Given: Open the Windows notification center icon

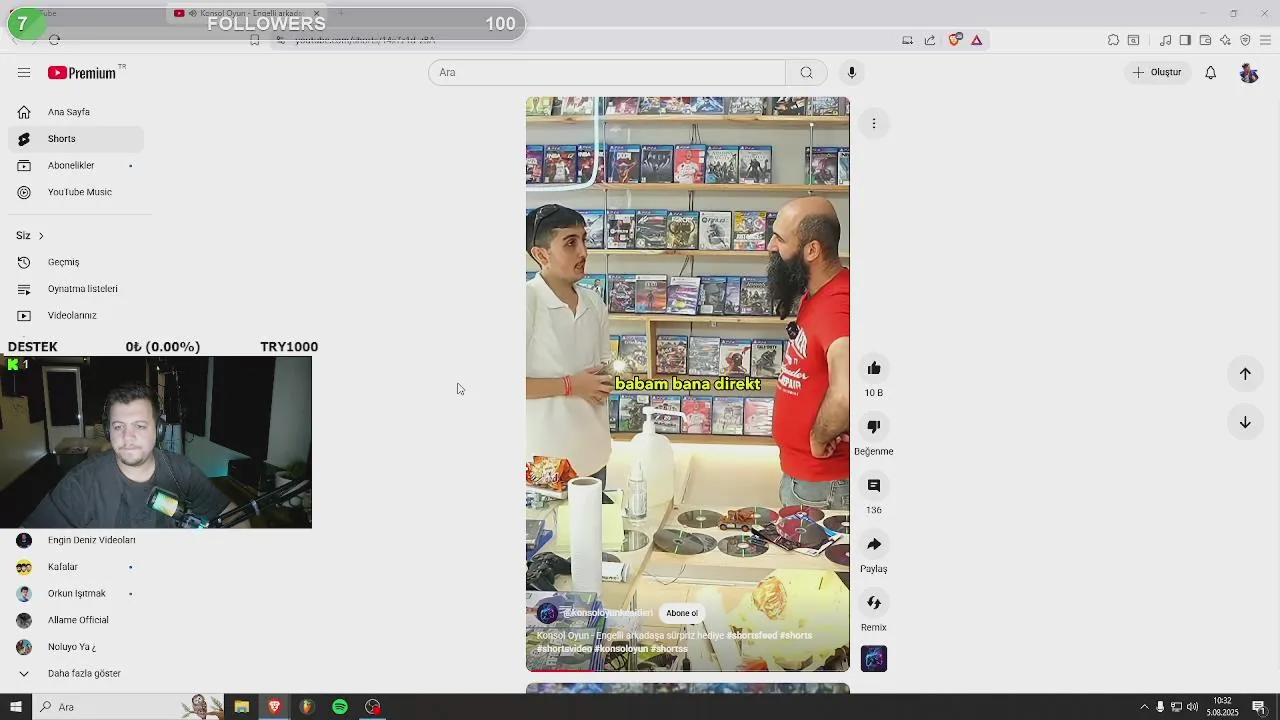Looking at the screenshot, I should point(1259,707).
